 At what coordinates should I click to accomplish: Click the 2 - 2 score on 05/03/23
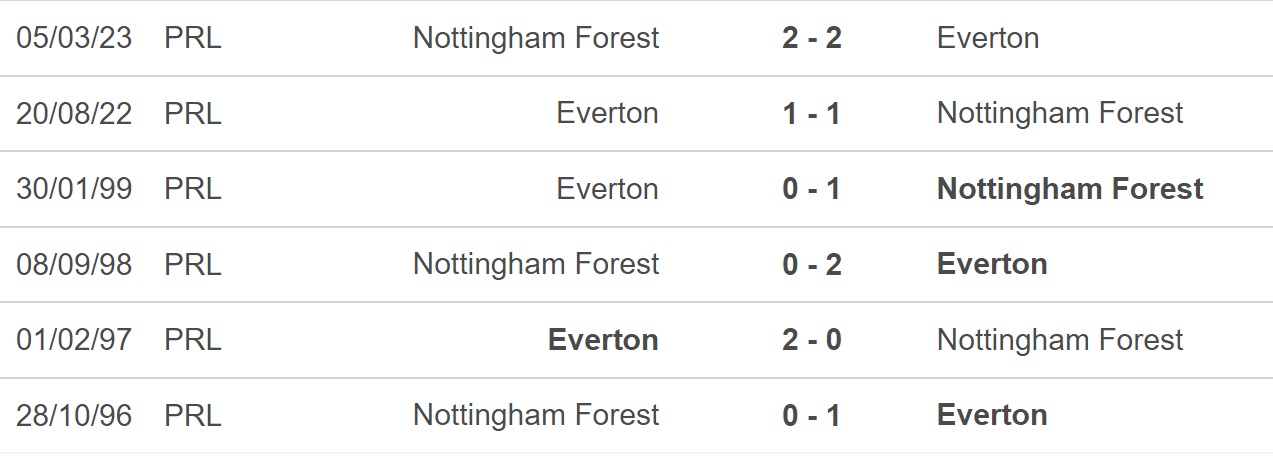click(812, 38)
